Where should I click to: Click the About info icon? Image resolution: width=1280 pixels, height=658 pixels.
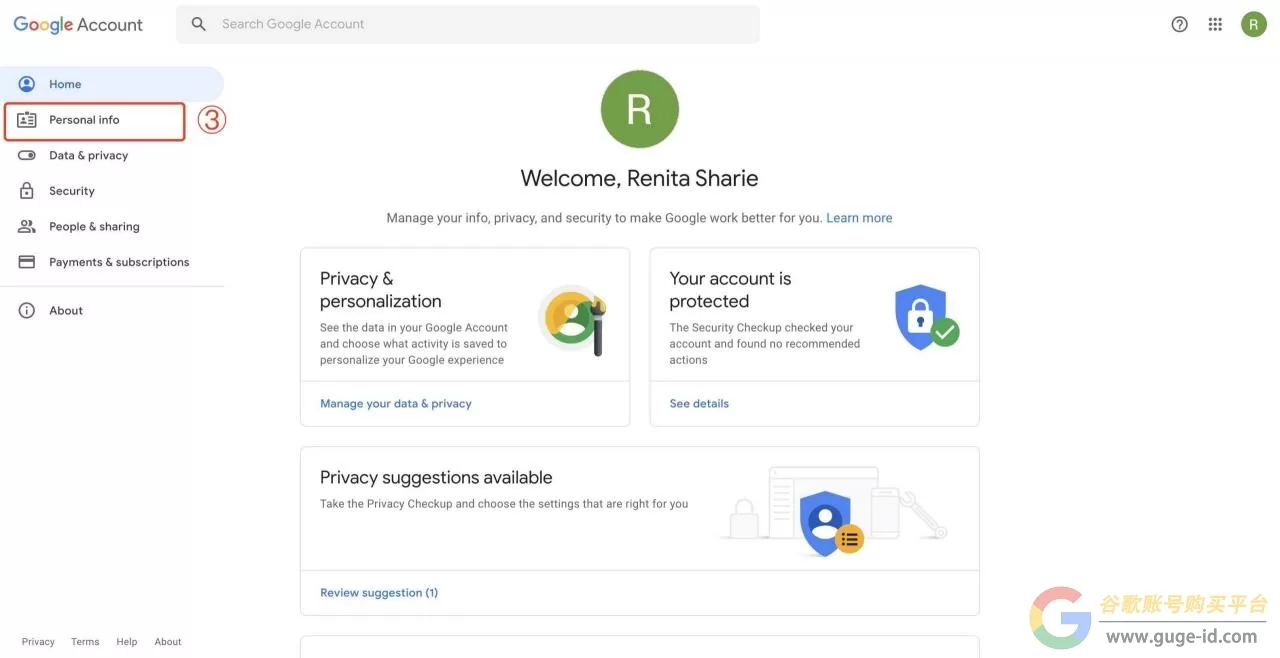coord(27,310)
